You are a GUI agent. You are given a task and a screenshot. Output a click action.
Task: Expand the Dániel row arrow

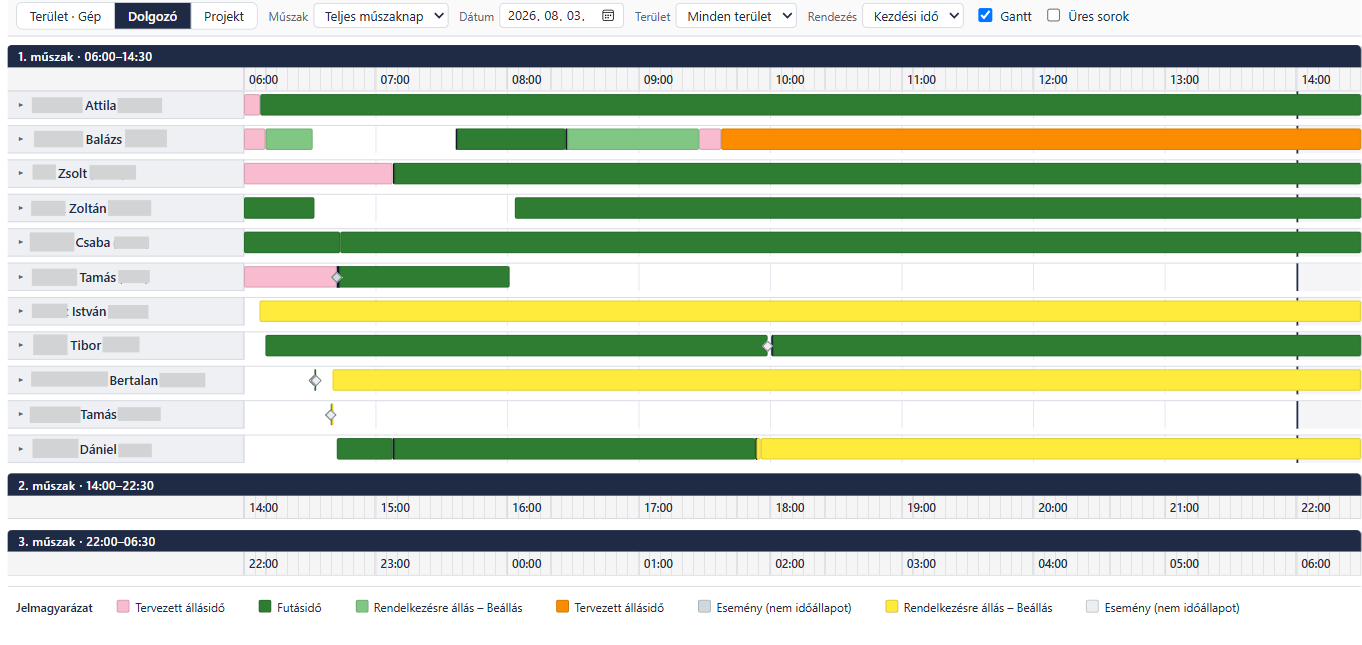tap(20, 449)
